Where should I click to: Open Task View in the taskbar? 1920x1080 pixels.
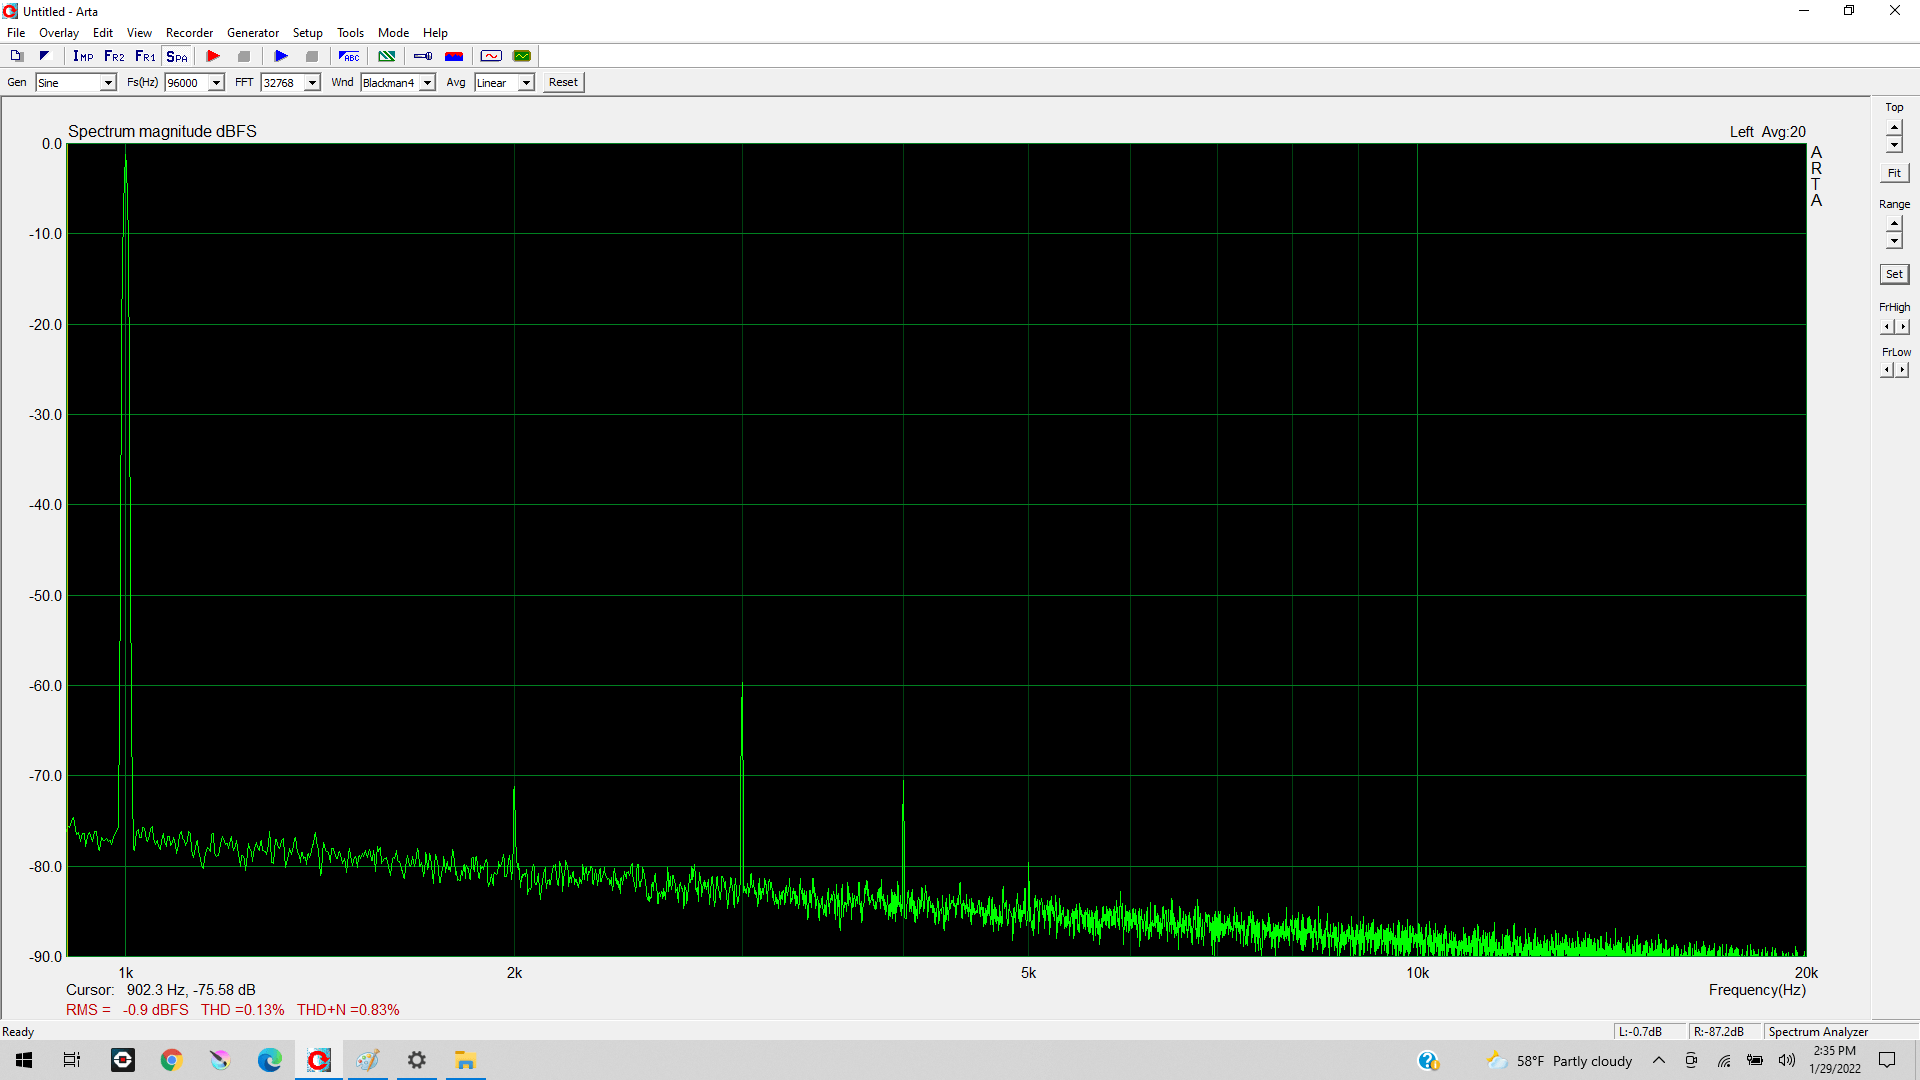(x=72, y=1060)
